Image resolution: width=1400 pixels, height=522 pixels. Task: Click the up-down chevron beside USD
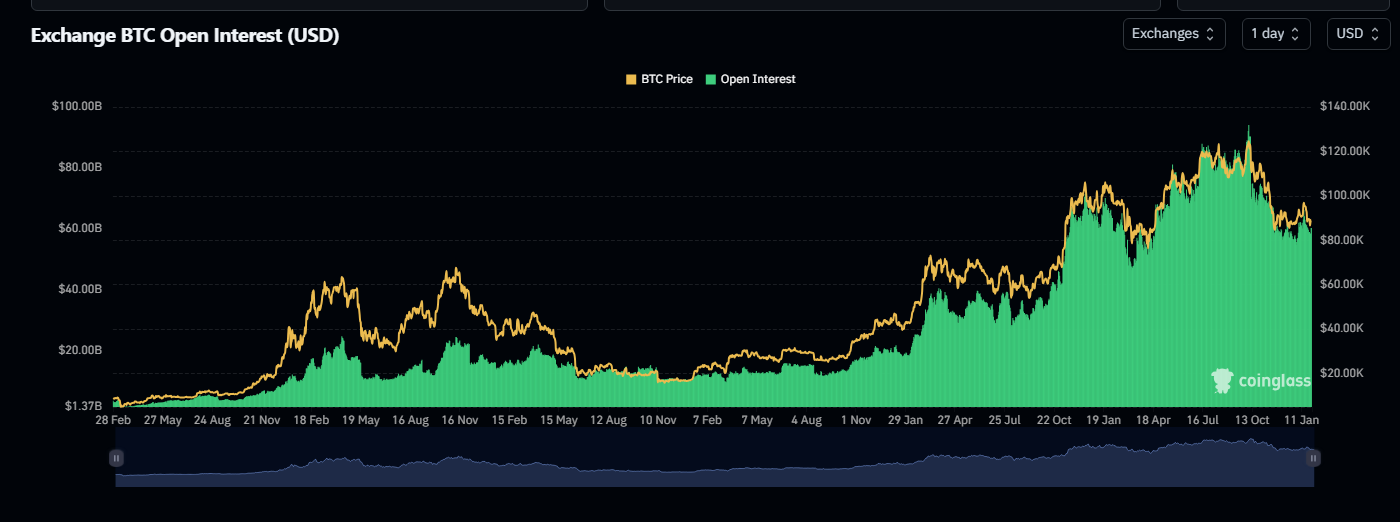pyautogui.click(x=1375, y=34)
